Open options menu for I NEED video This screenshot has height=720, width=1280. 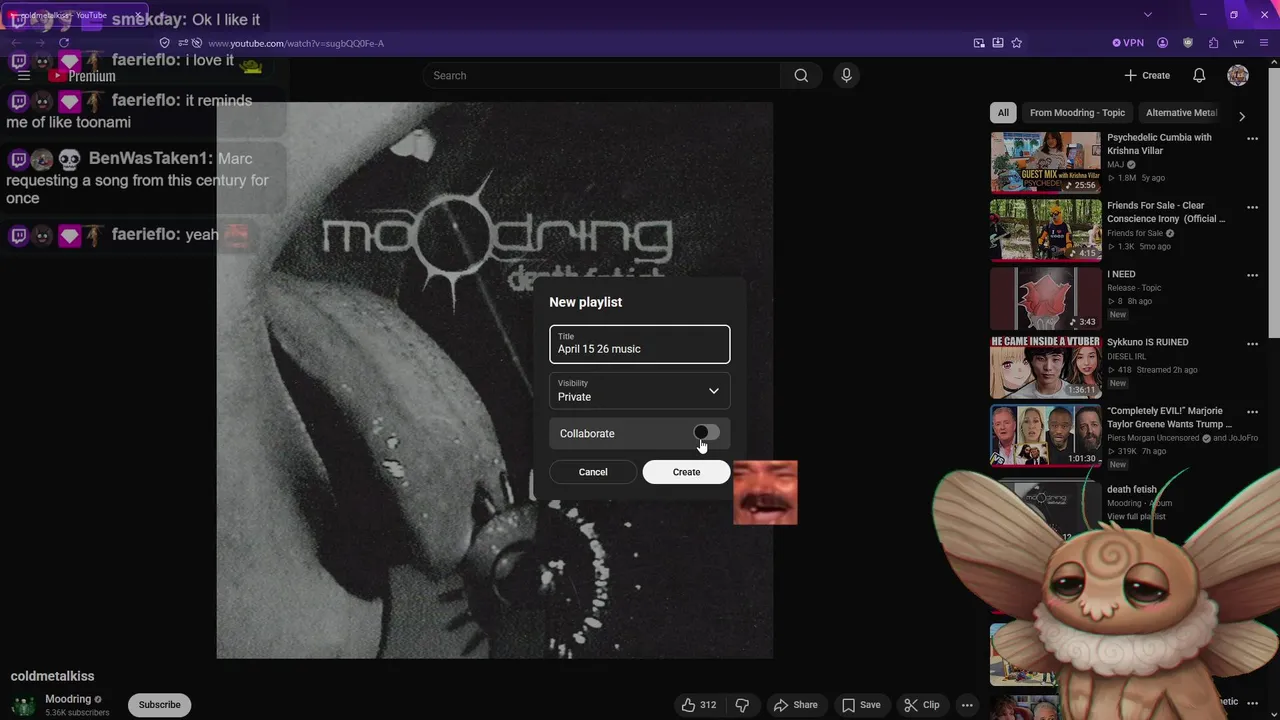click(1252, 275)
